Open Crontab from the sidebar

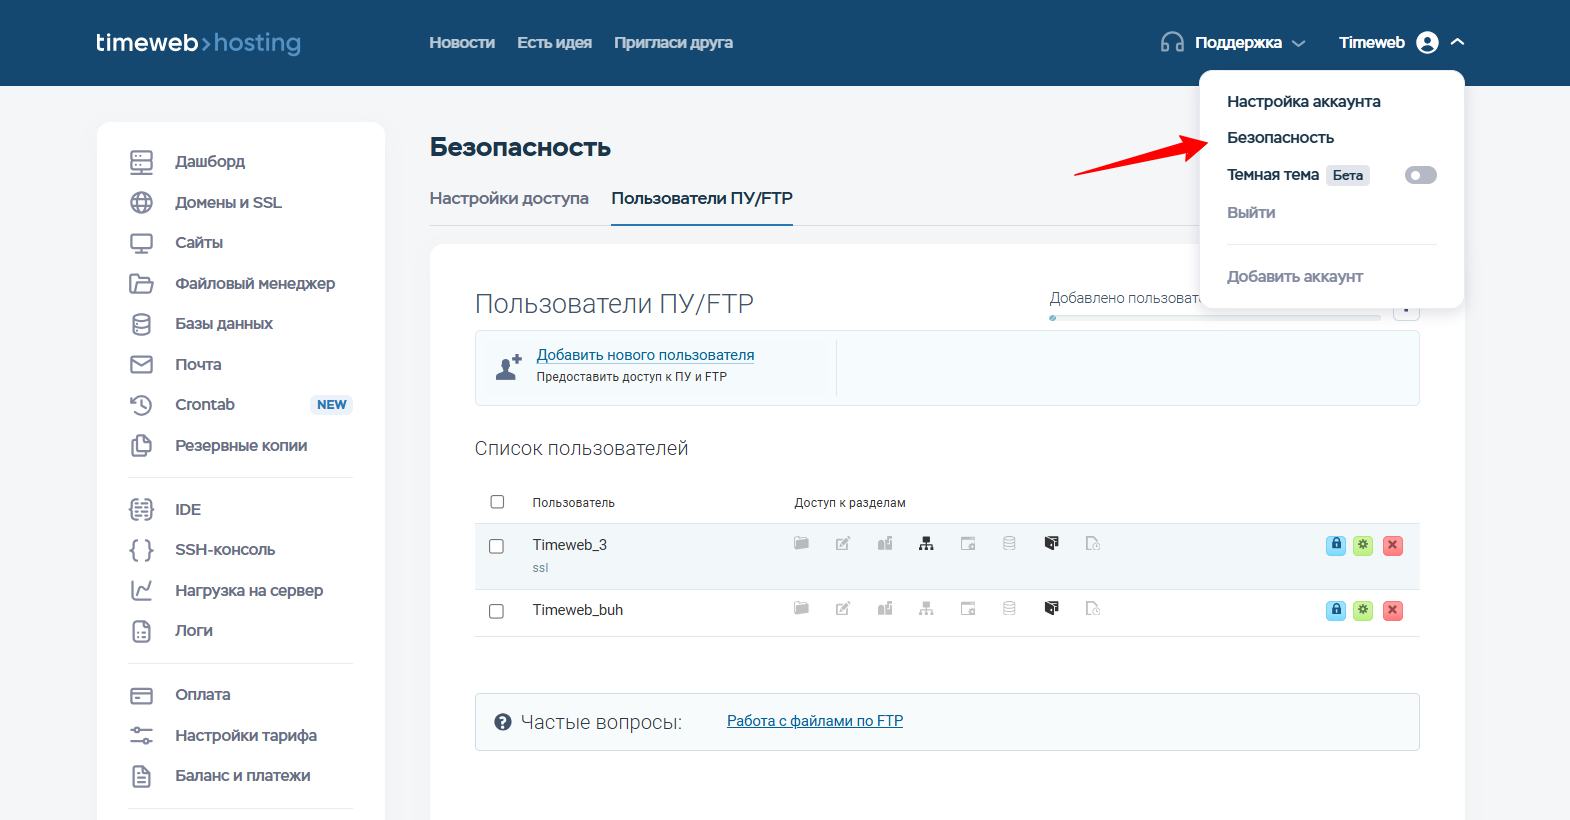(x=205, y=405)
